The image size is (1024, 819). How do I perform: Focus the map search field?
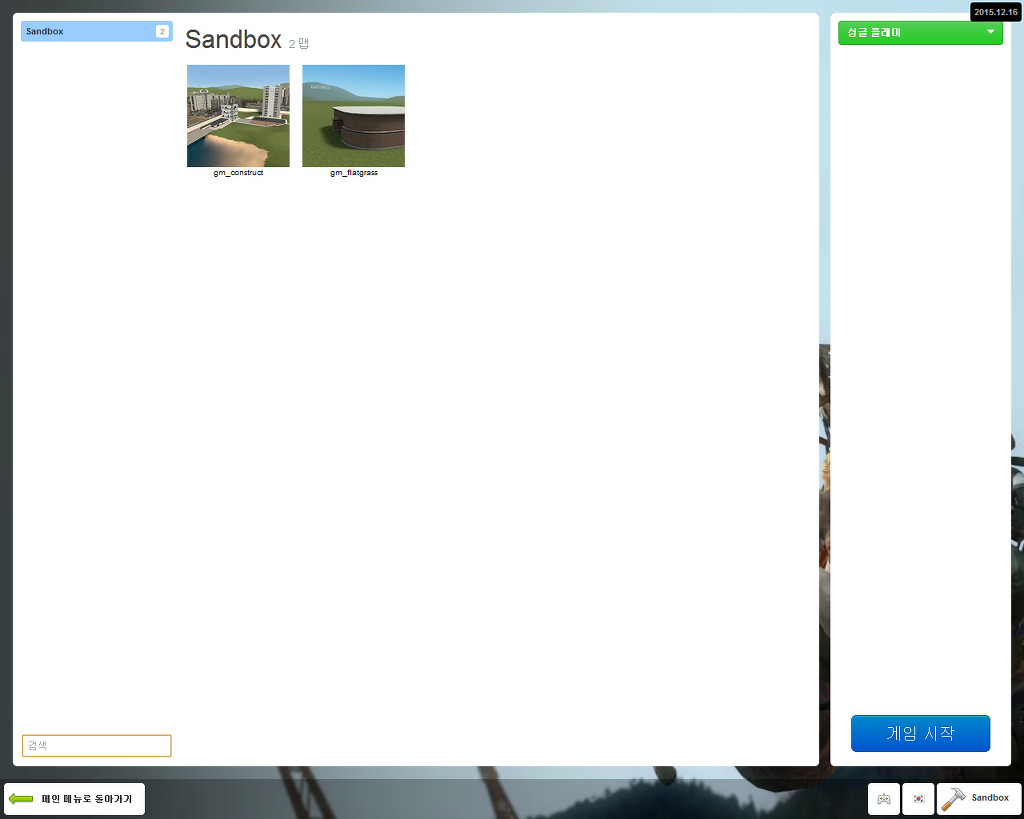click(x=97, y=746)
